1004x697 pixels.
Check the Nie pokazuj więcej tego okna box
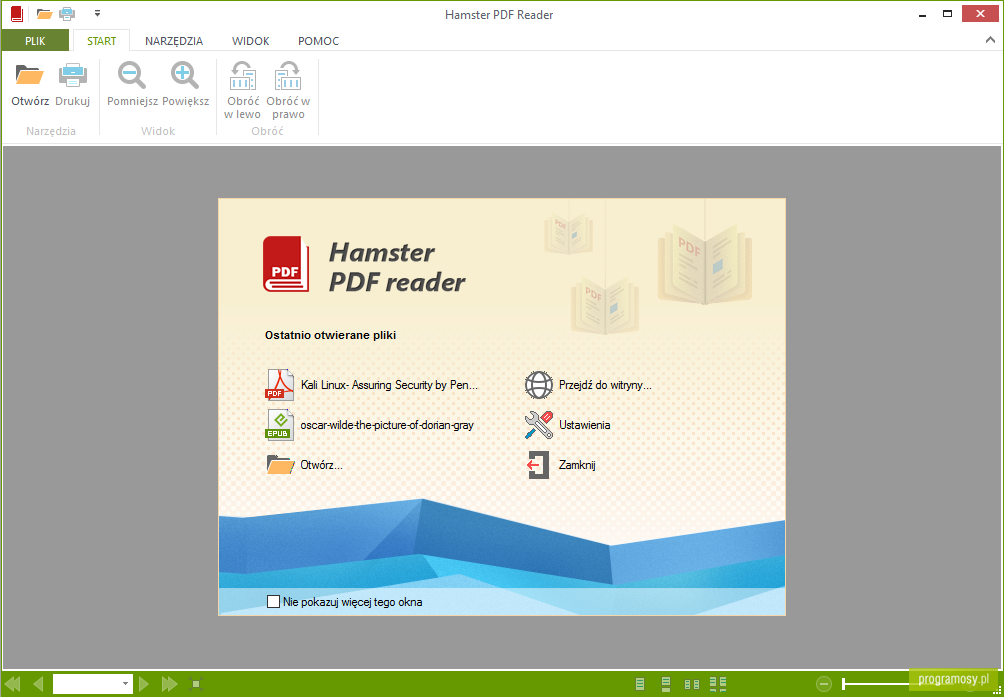[273, 602]
